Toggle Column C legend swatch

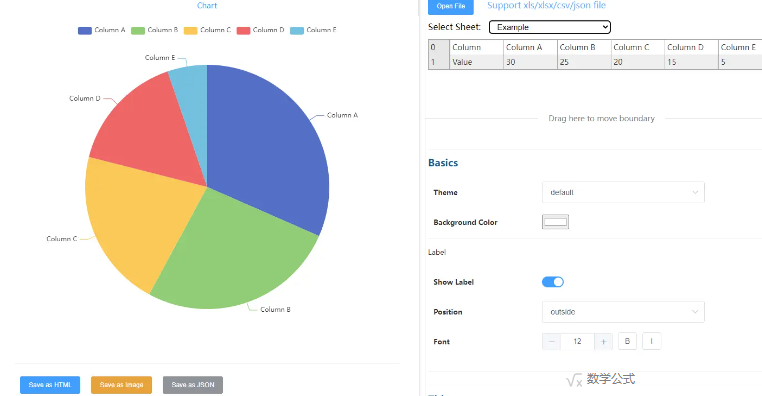tap(190, 31)
